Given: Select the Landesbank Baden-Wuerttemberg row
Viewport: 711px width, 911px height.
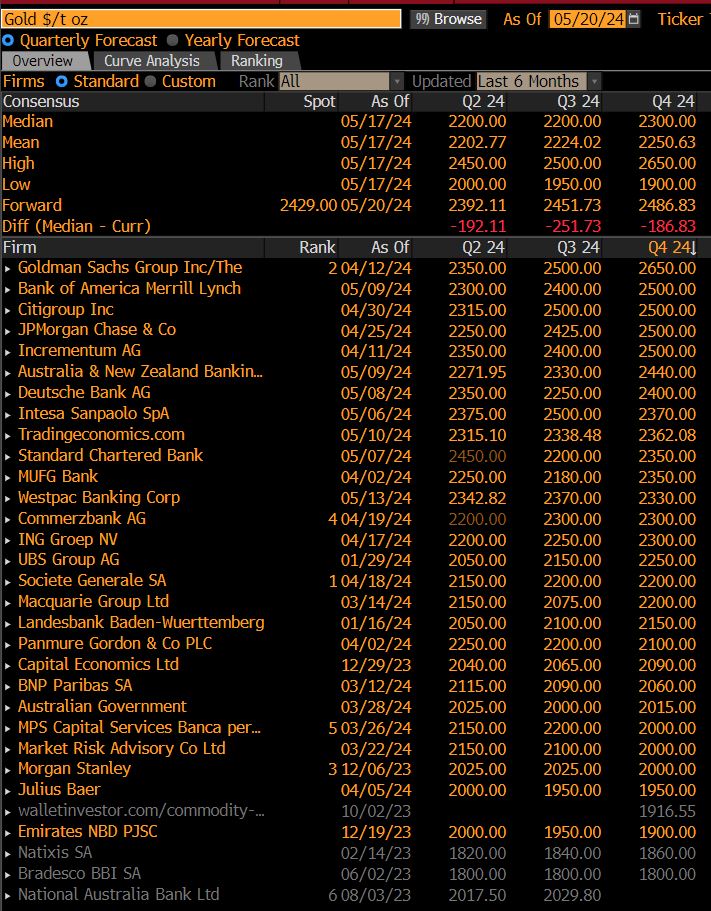Looking at the screenshot, I should [x=356, y=623].
